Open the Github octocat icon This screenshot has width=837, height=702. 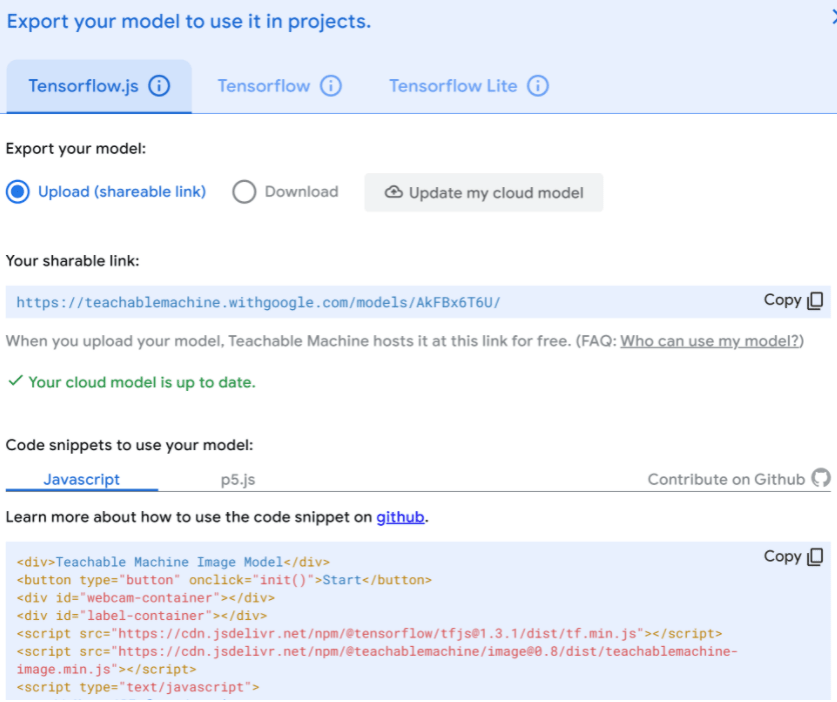[821, 478]
